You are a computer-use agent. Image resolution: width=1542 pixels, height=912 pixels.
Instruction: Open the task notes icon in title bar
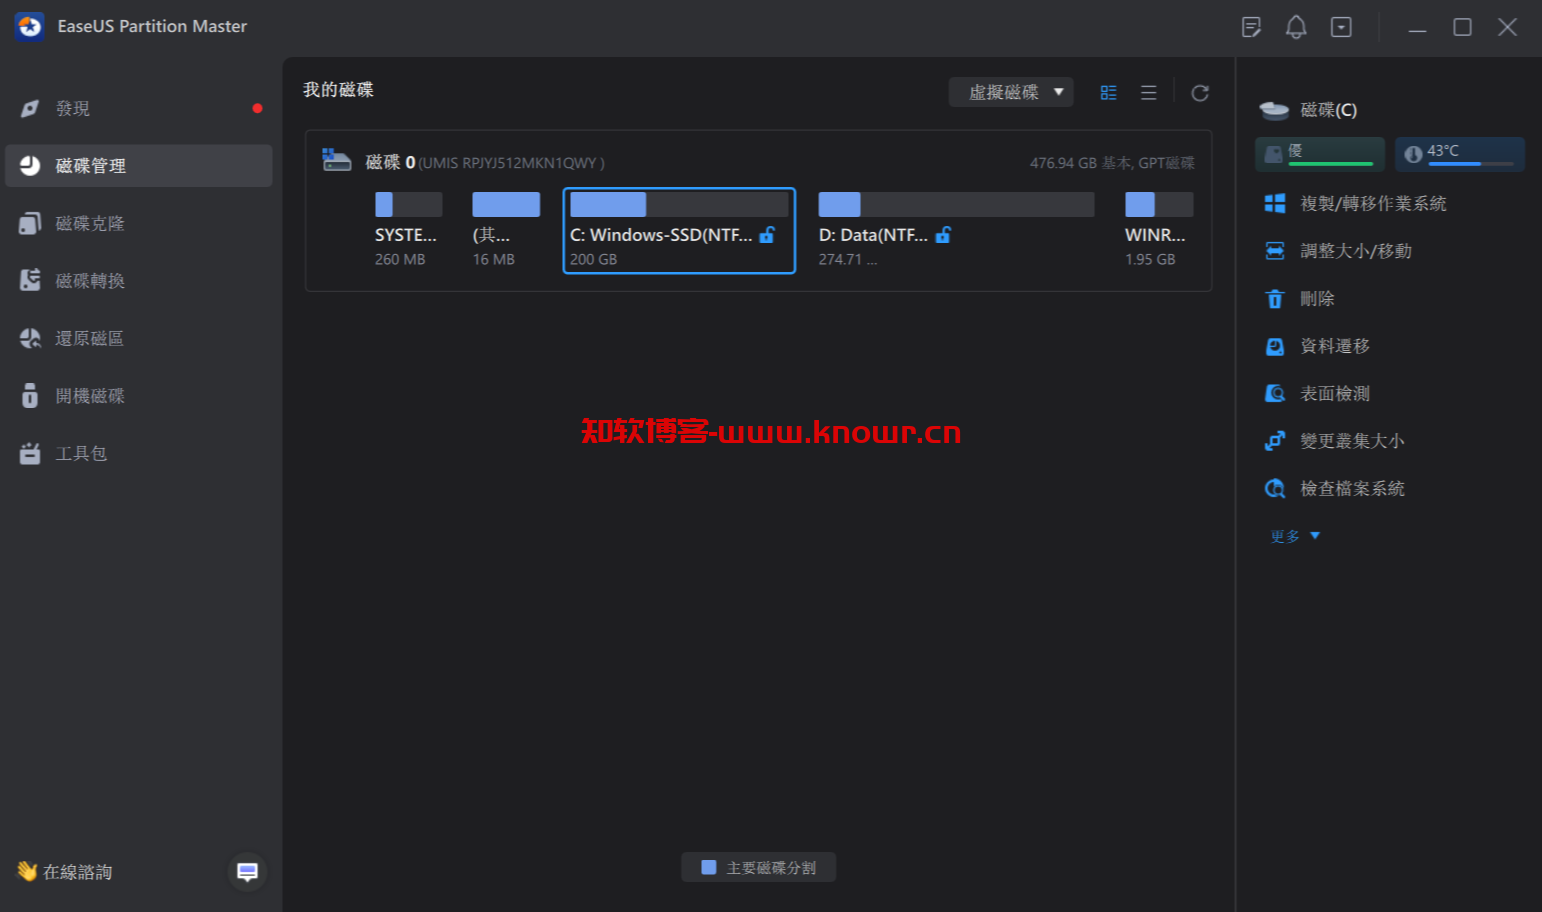coord(1251,27)
